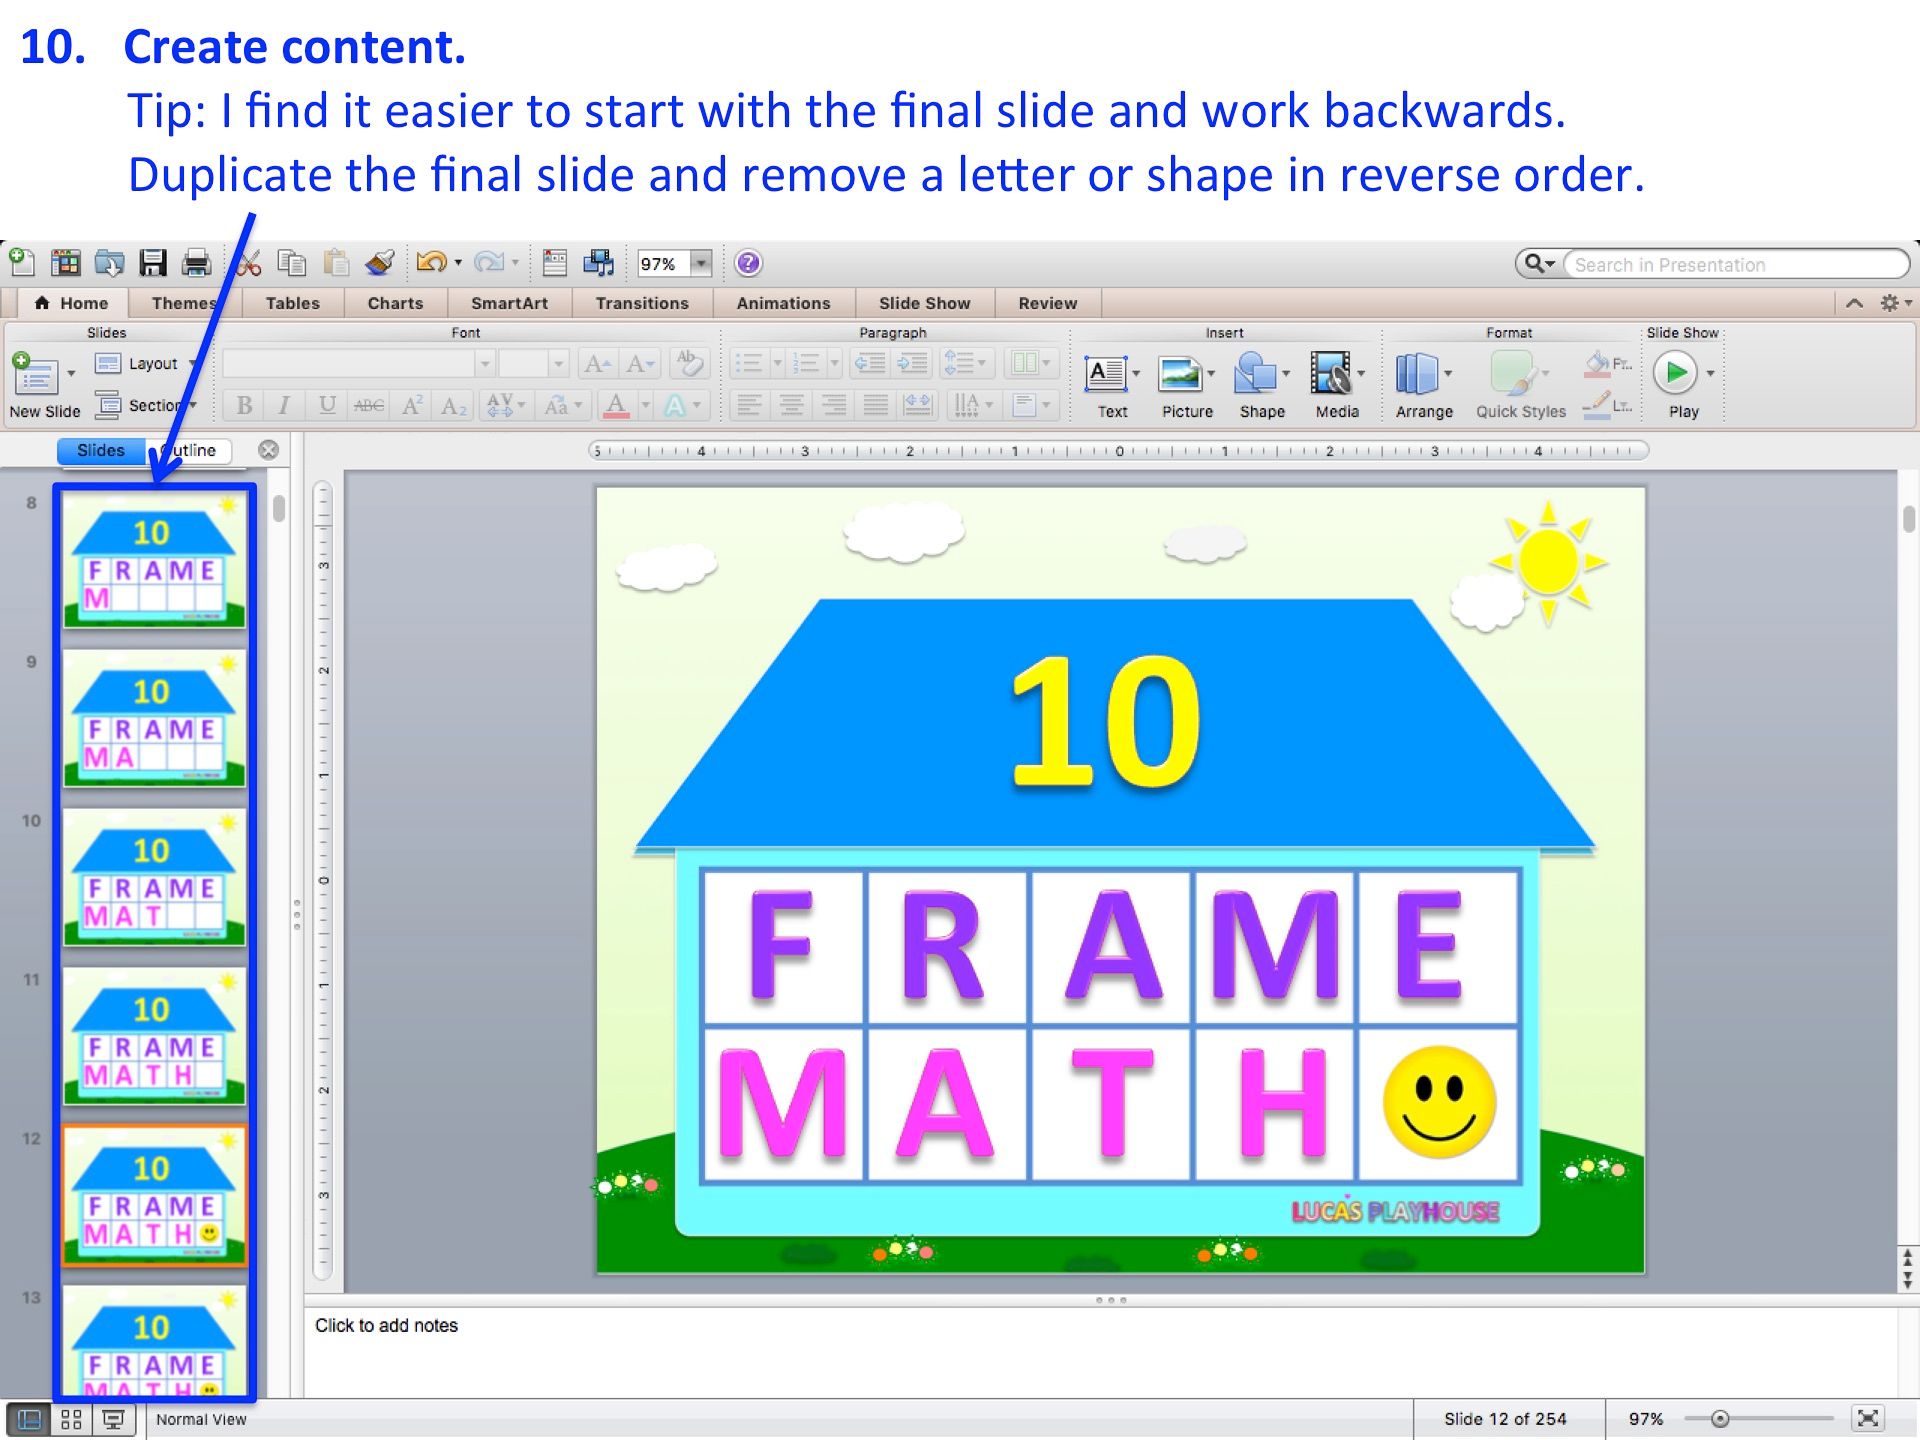
Task: Switch to Slide Sorter view
Action: 71,1417
